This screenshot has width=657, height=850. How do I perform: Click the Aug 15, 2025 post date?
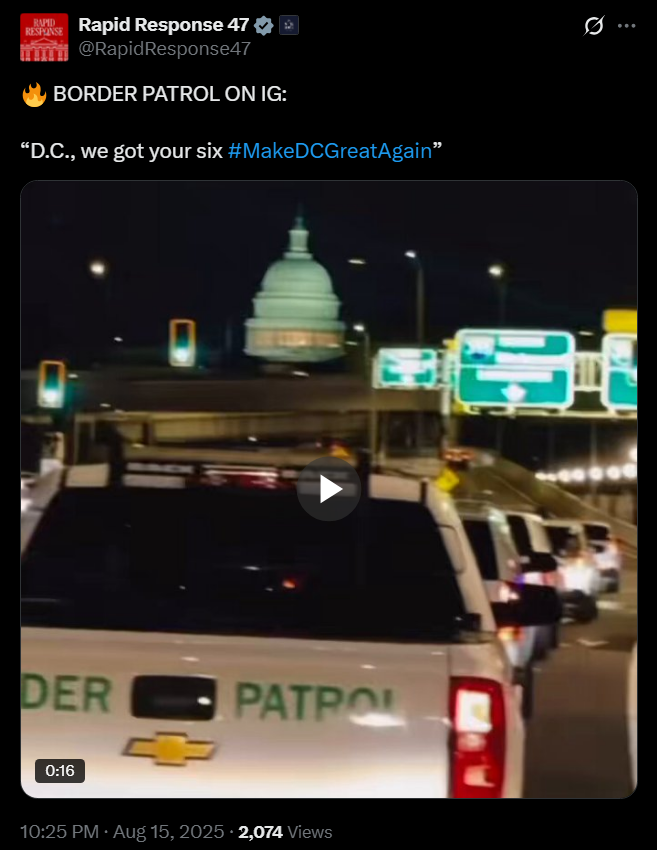(x=169, y=832)
